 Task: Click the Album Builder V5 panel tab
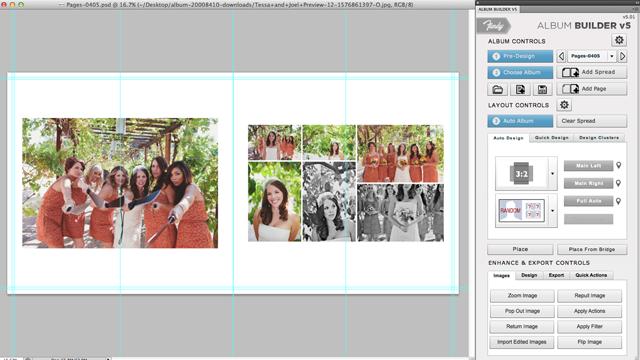[x=498, y=9]
